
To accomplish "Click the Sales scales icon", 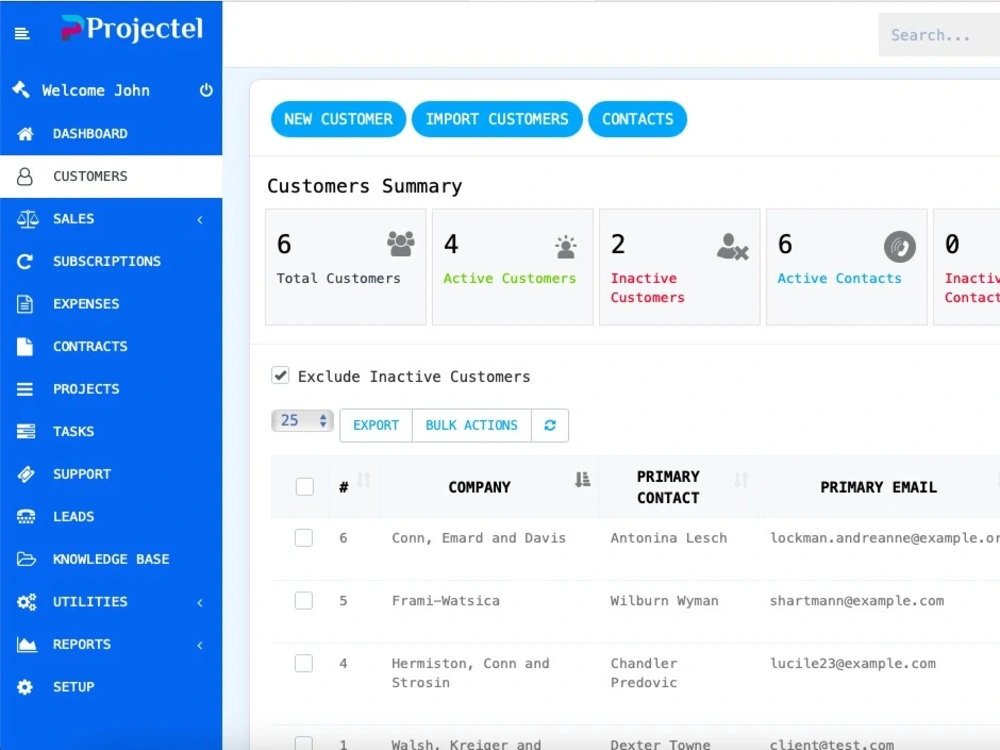I will (27, 219).
